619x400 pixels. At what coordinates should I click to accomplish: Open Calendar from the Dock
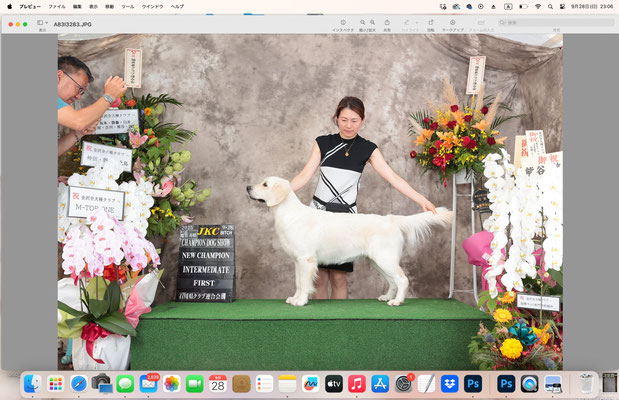[218, 384]
